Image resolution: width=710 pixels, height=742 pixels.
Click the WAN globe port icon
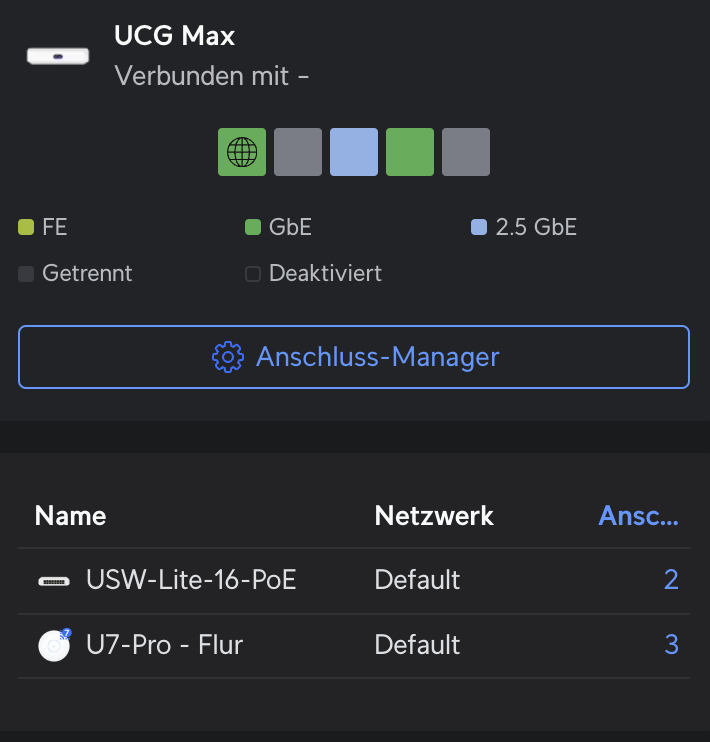pos(242,152)
